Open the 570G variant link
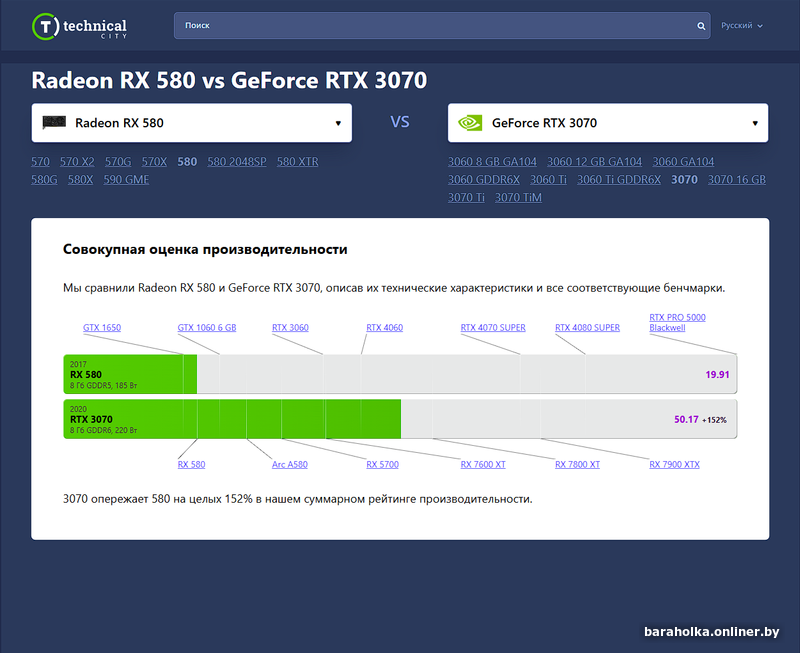 pyautogui.click(x=118, y=162)
